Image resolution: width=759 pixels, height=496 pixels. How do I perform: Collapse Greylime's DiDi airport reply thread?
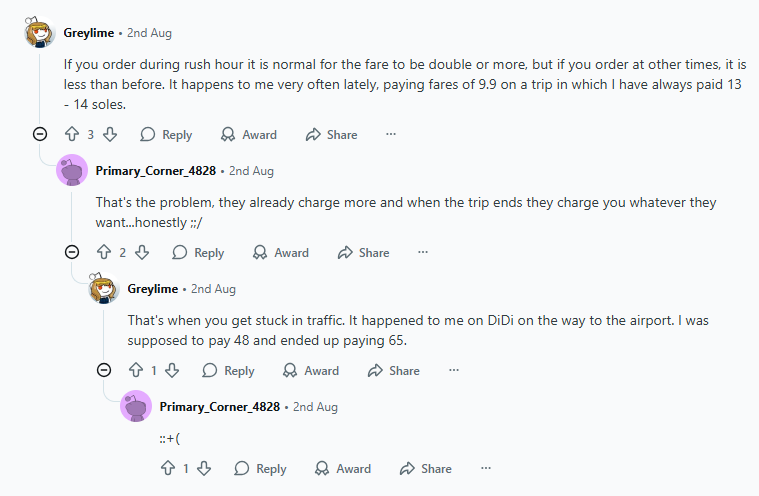coord(104,370)
